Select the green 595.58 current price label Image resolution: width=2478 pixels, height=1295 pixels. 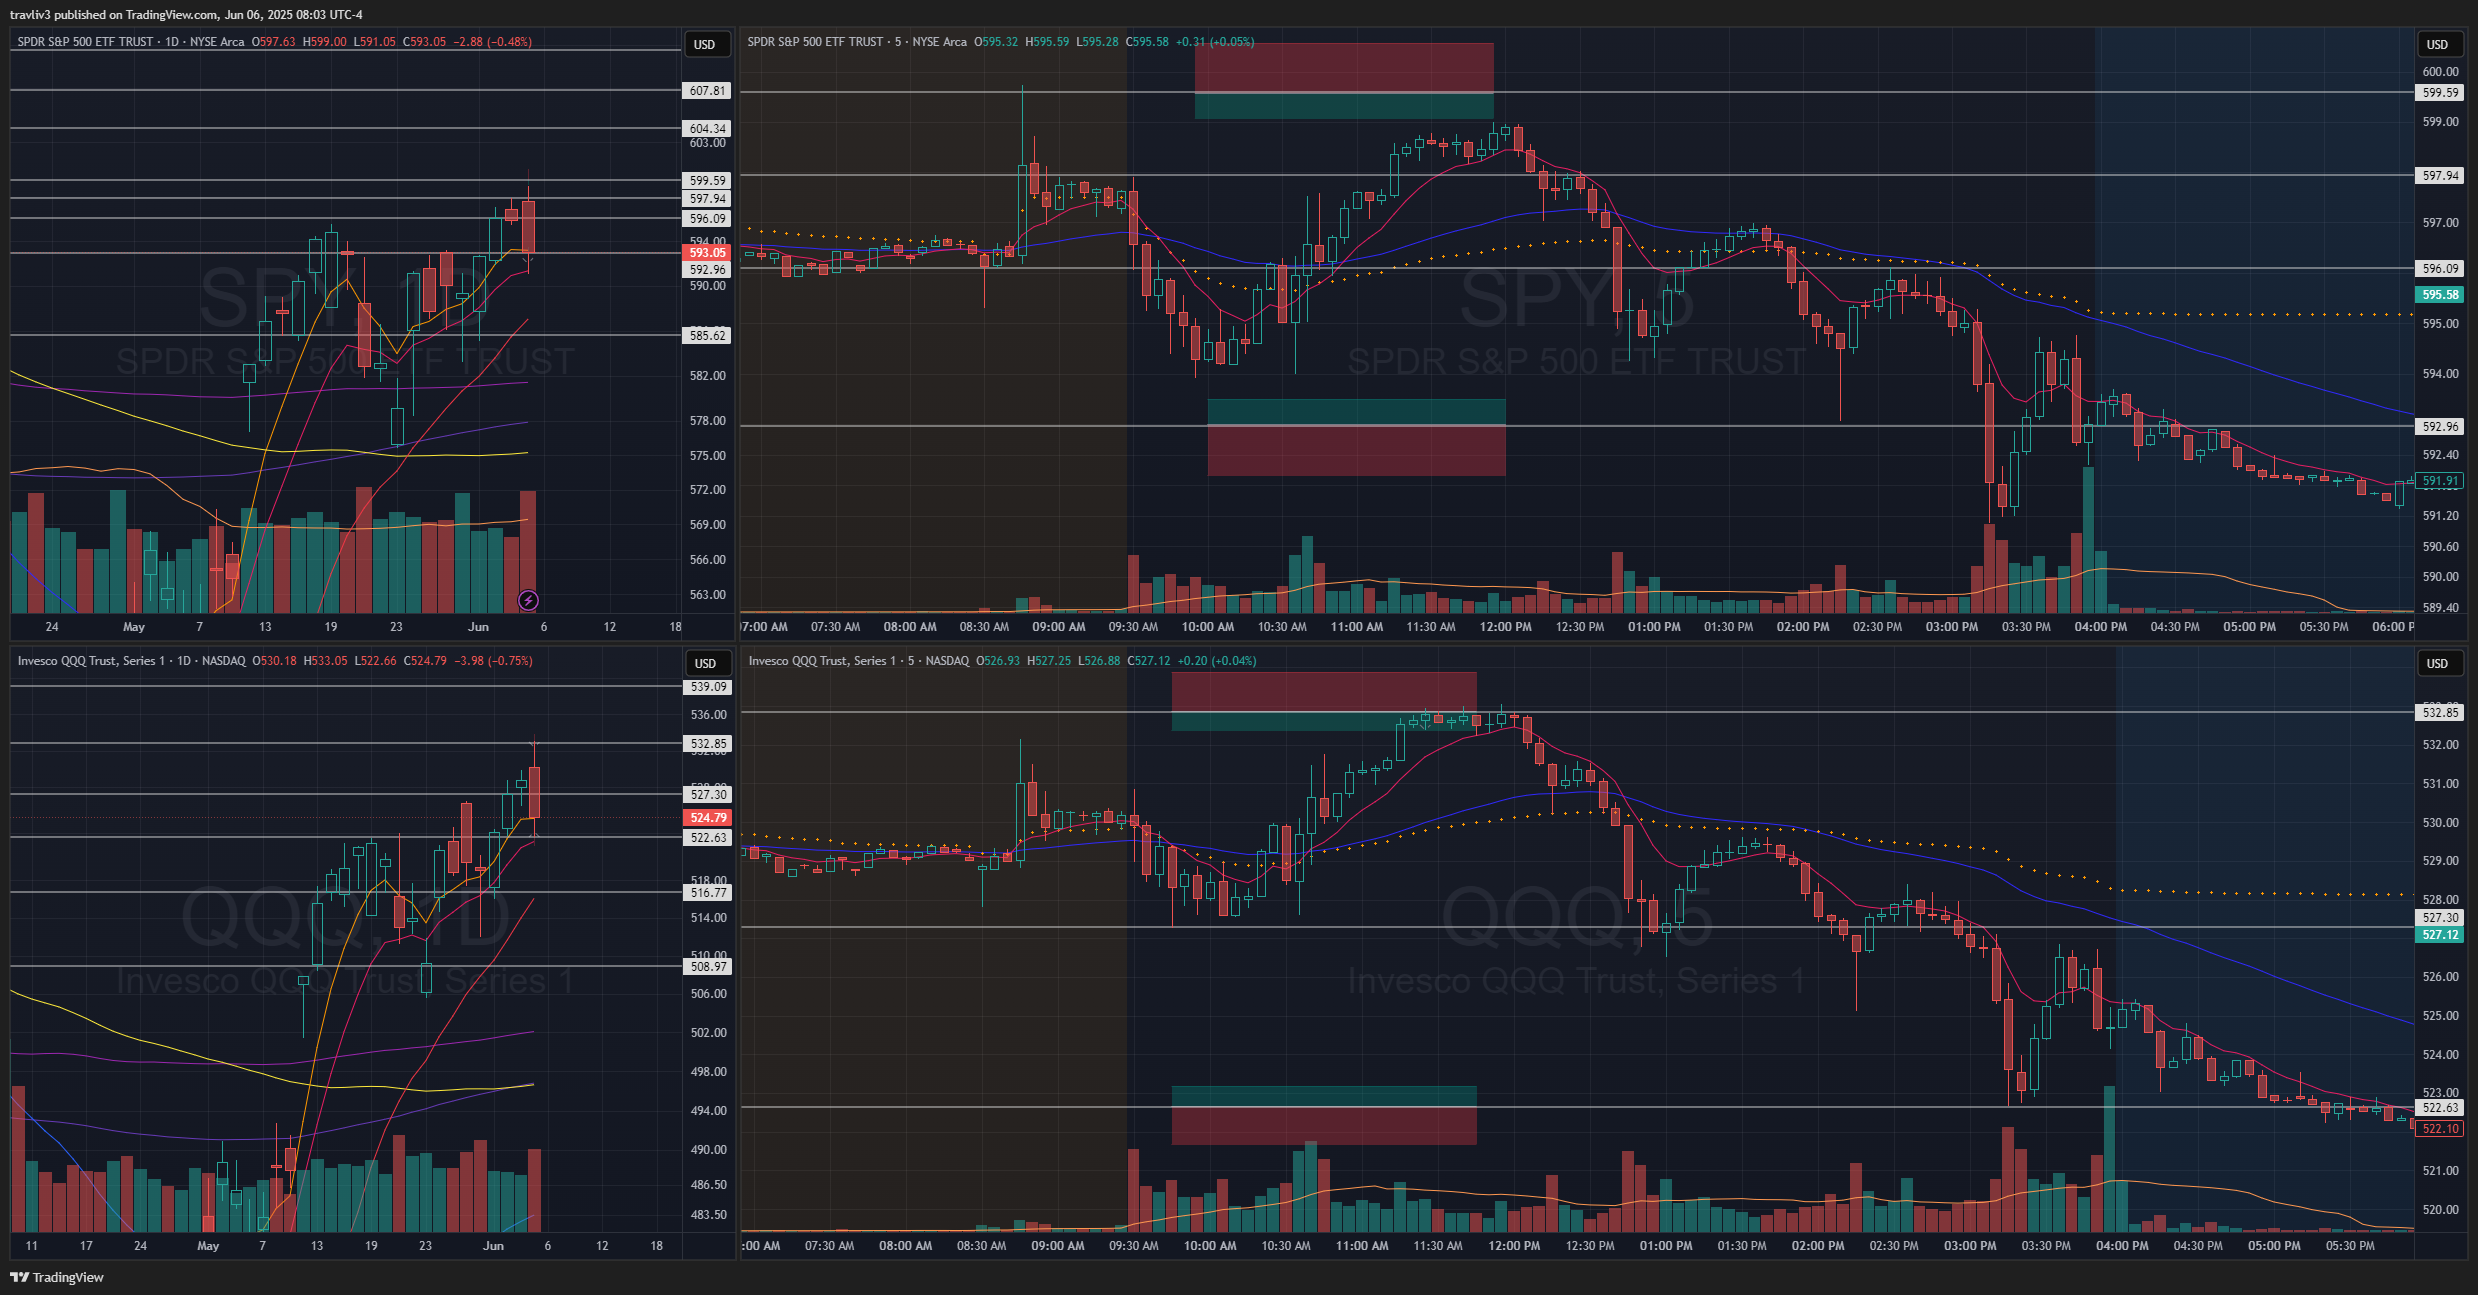coord(2440,295)
